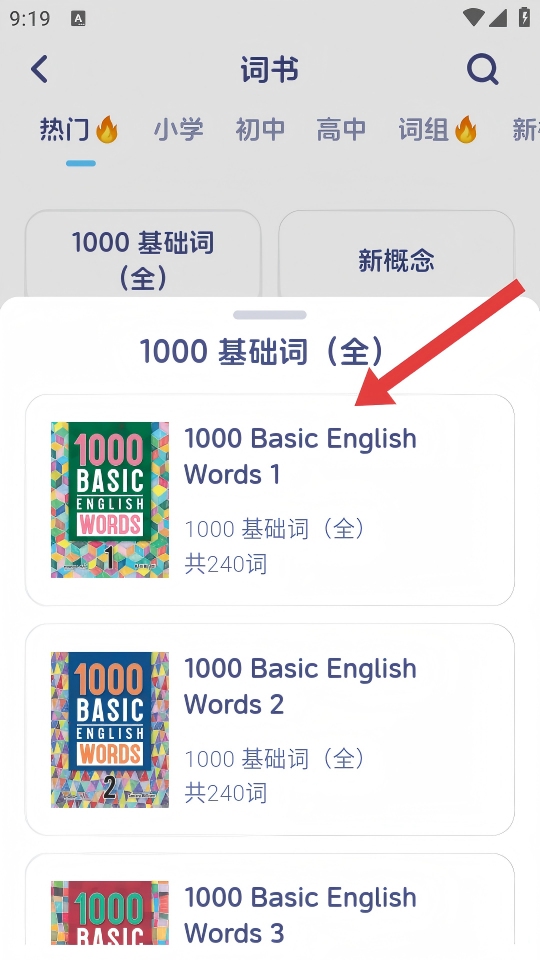Image resolution: width=540 pixels, height=960 pixels.
Task: Open the 1000 Basic English Words 1 cover thumbnail
Action: (110, 500)
